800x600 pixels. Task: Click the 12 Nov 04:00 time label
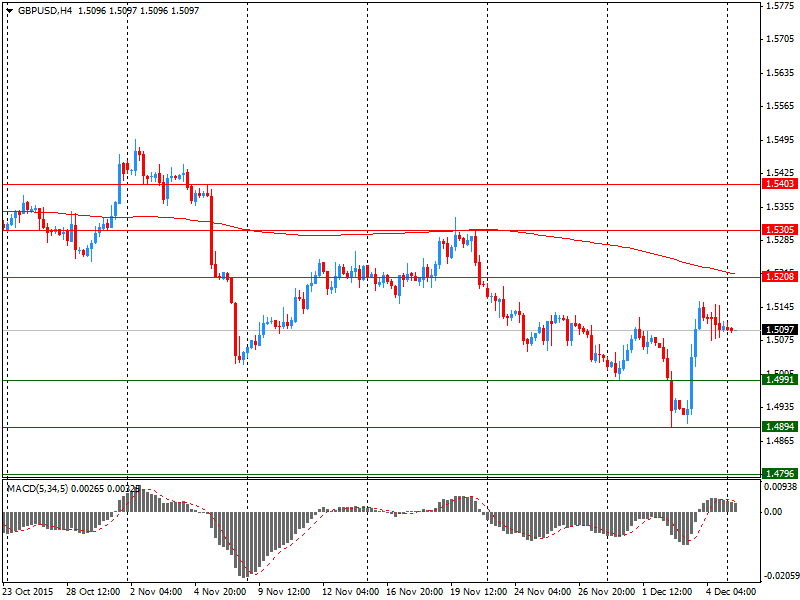click(x=351, y=592)
